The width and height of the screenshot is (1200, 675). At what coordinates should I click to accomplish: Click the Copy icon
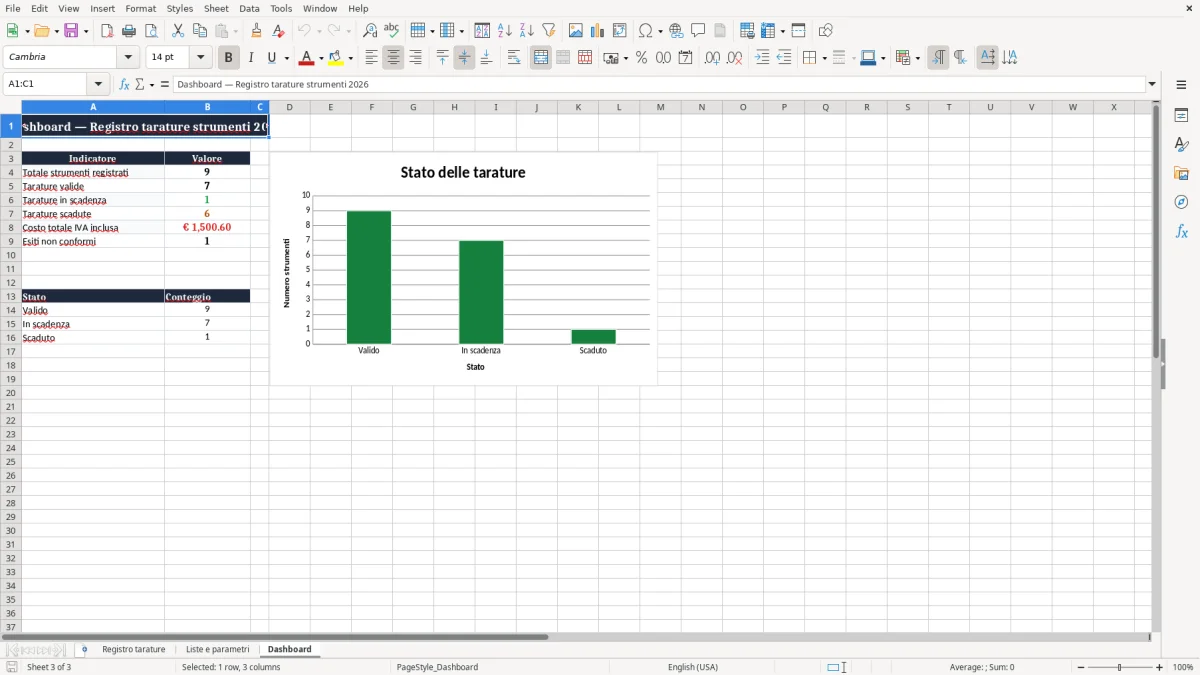(200, 31)
